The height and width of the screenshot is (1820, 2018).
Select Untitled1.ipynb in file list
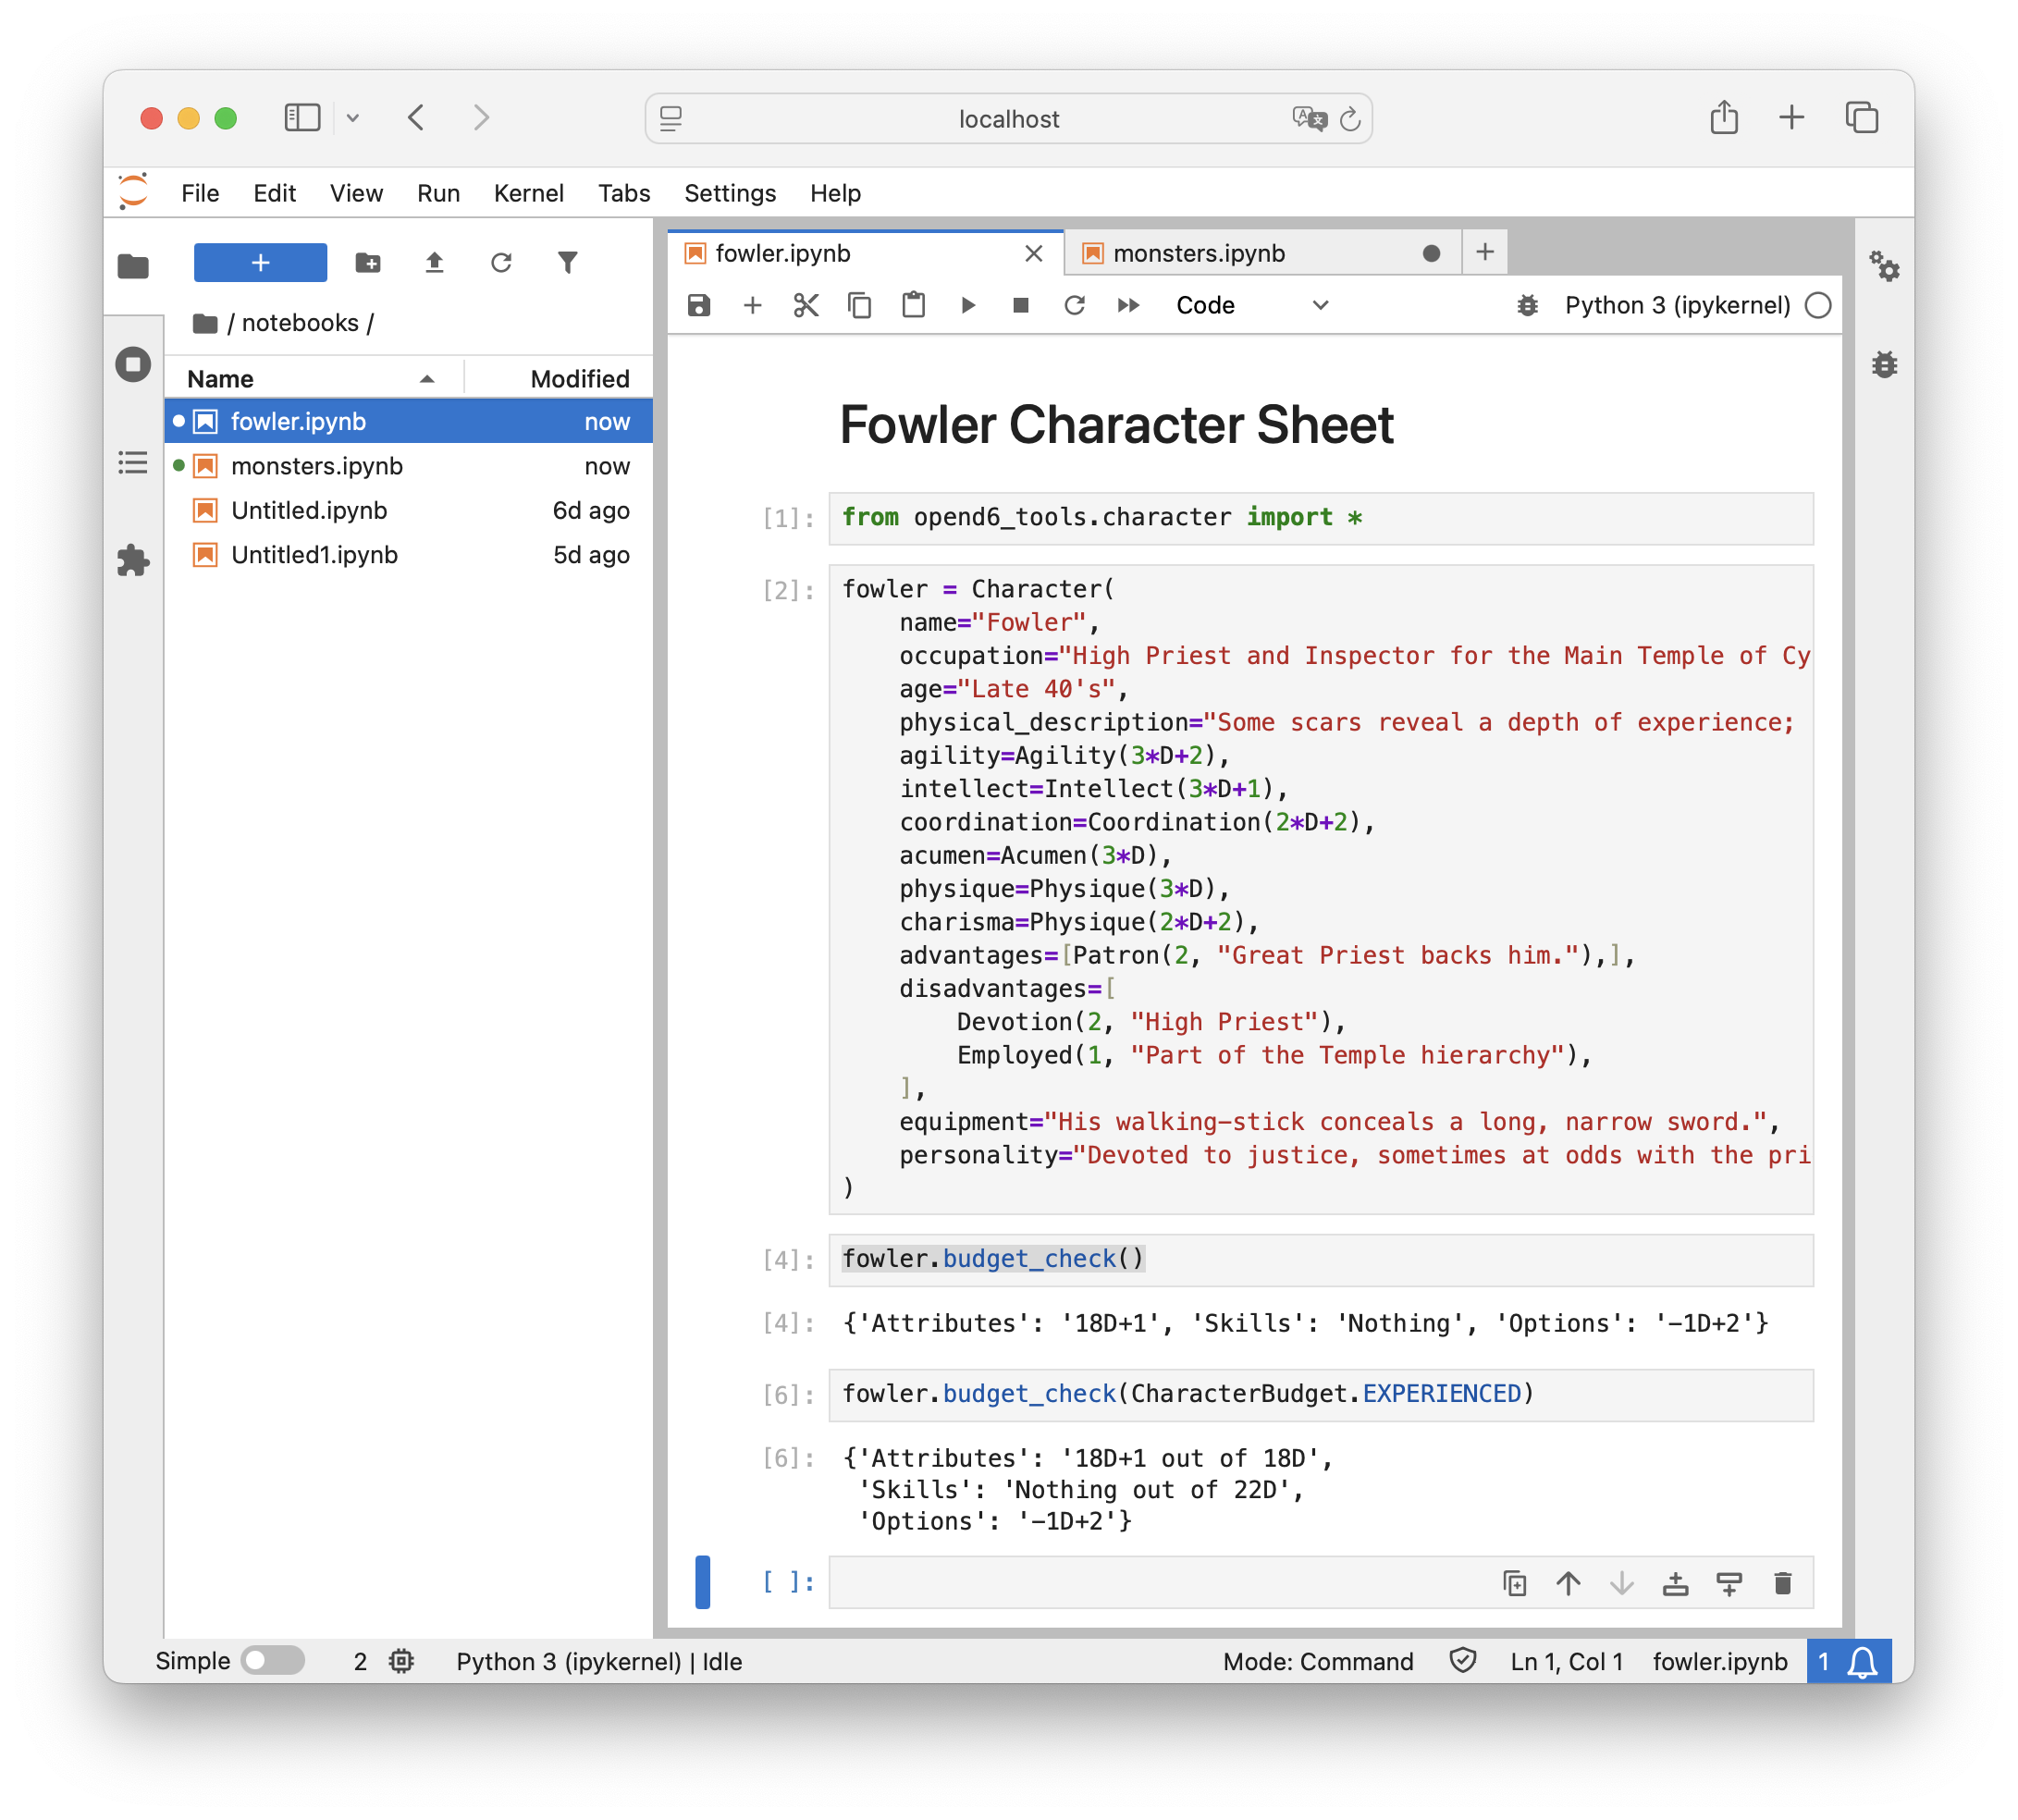coord(408,555)
